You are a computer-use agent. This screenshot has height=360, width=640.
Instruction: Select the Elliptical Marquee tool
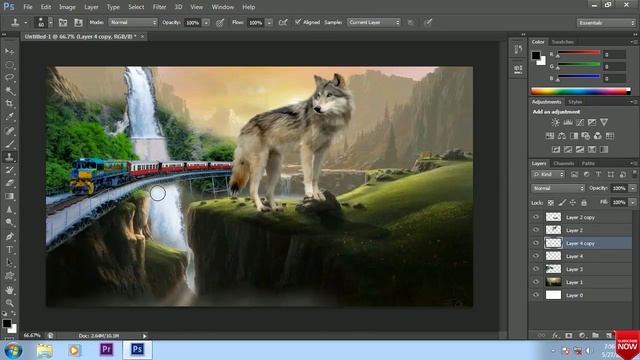tap(9, 64)
